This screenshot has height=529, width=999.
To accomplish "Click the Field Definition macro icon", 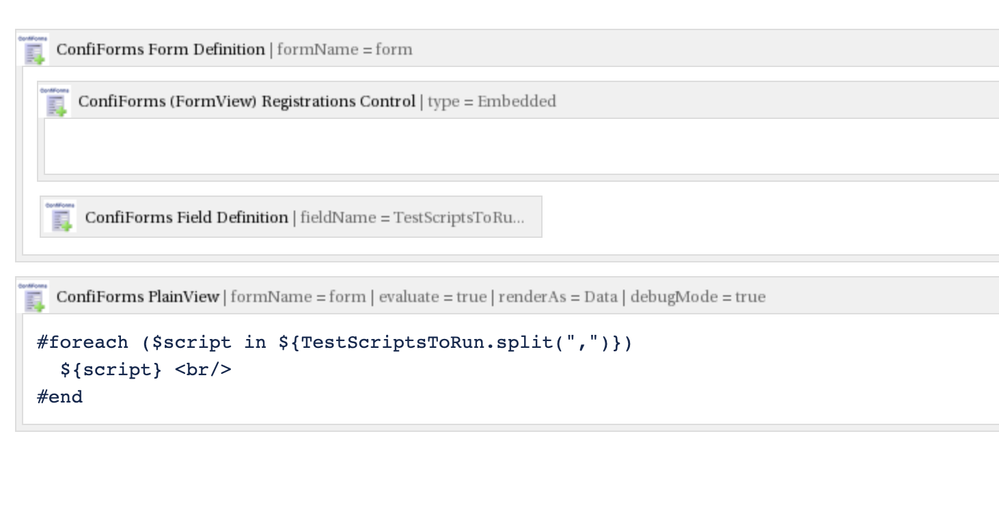I will tap(61, 217).
